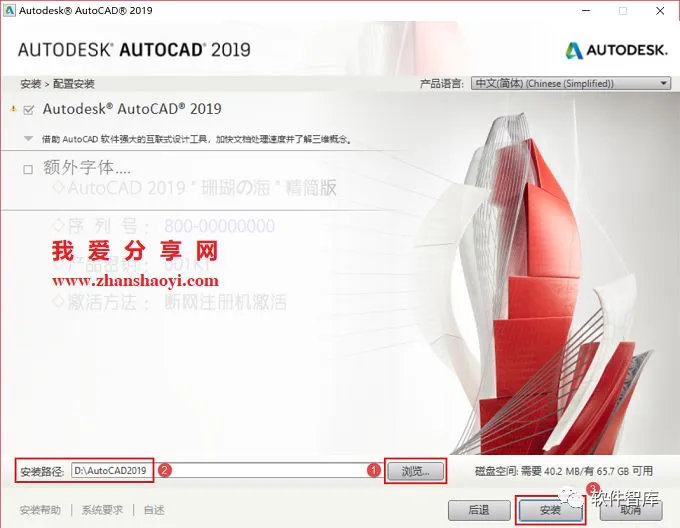680x528 pixels.
Task: Click the warning icon beside AutoCAD 2019
Action: [x=13, y=109]
